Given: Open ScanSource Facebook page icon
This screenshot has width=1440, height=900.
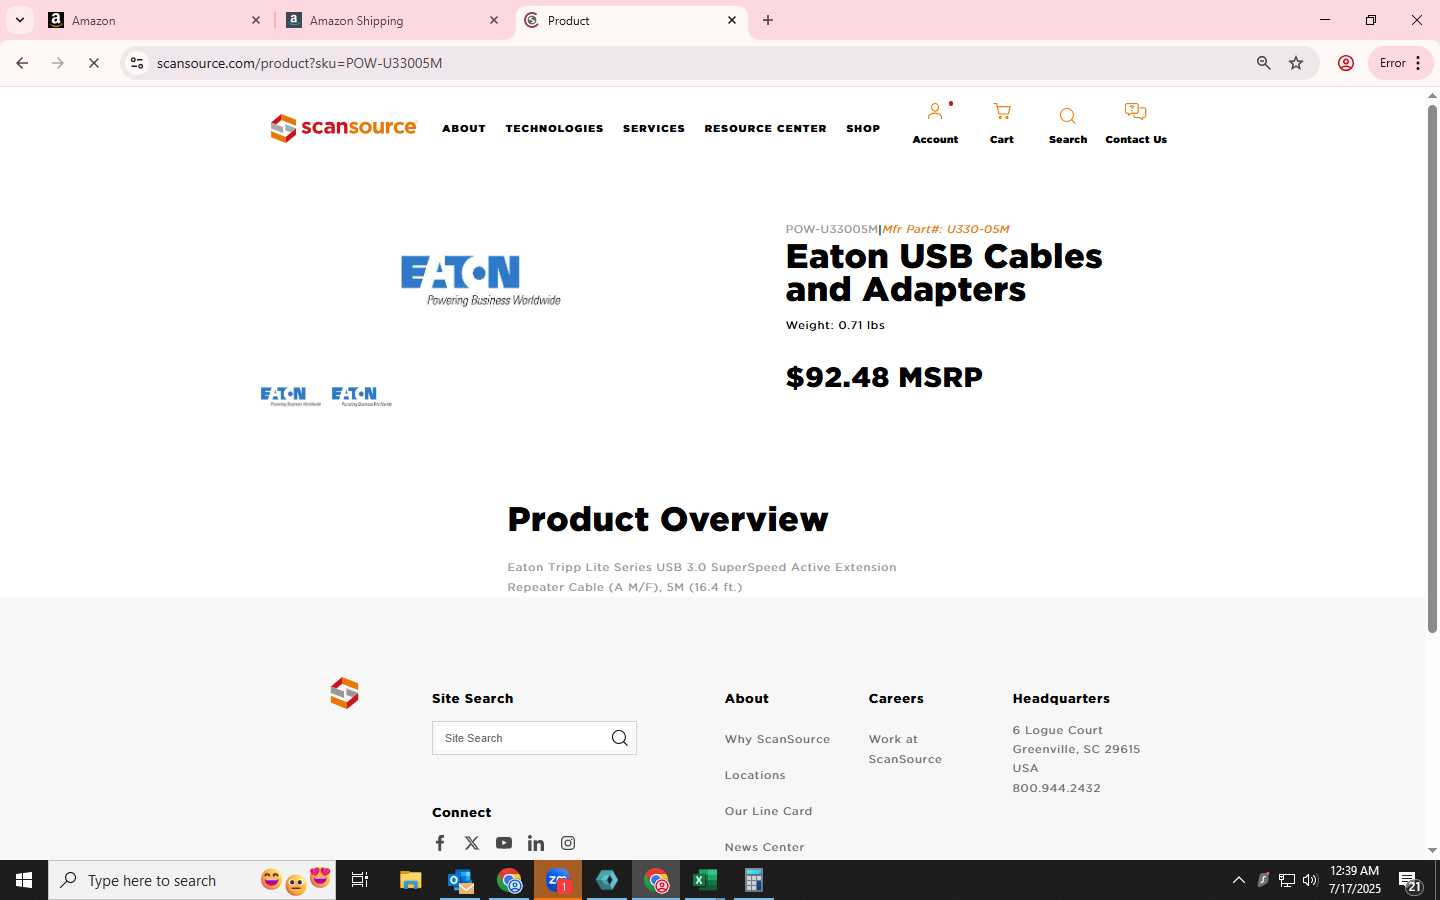Looking at the screenshot, I should click(440, 843).
